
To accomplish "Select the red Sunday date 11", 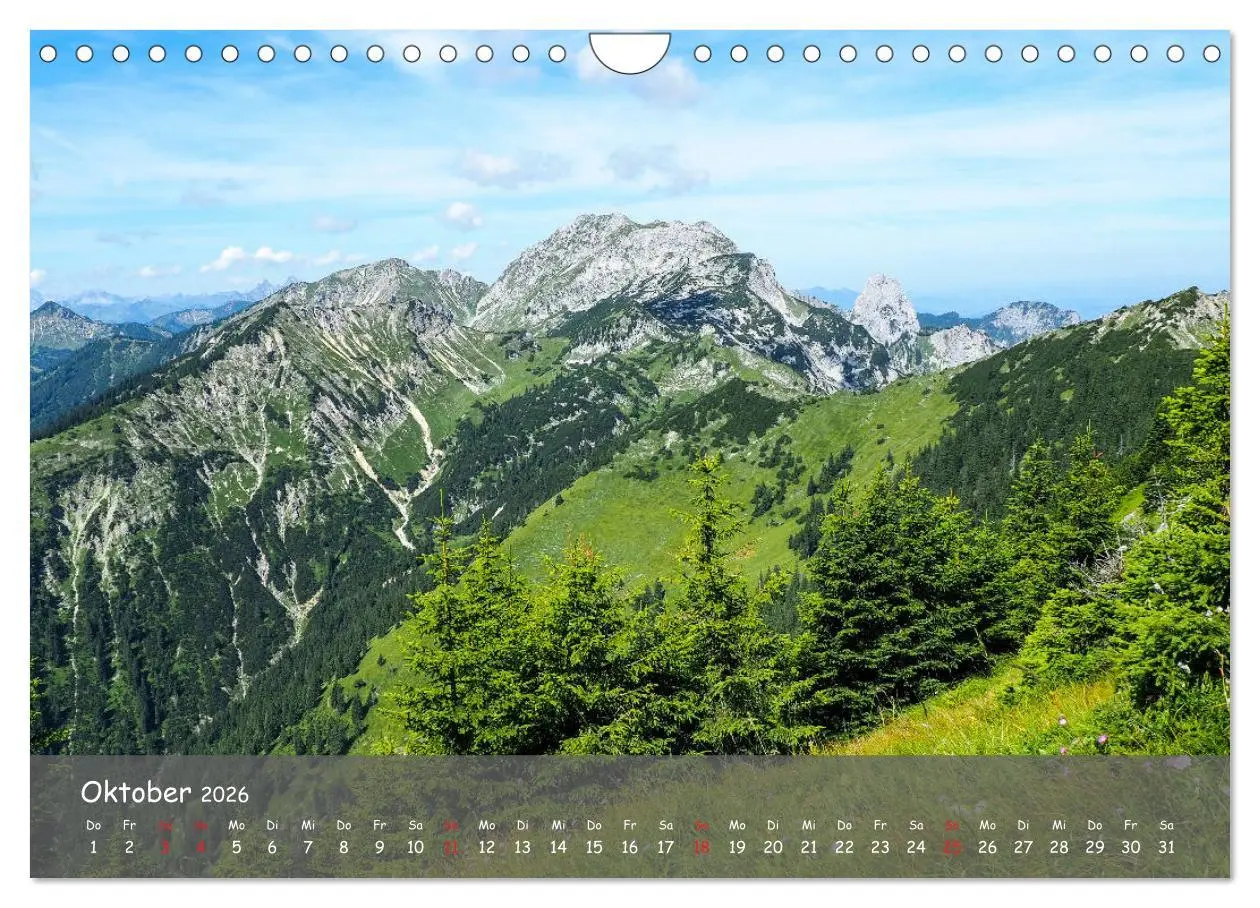I will point(451,847).
